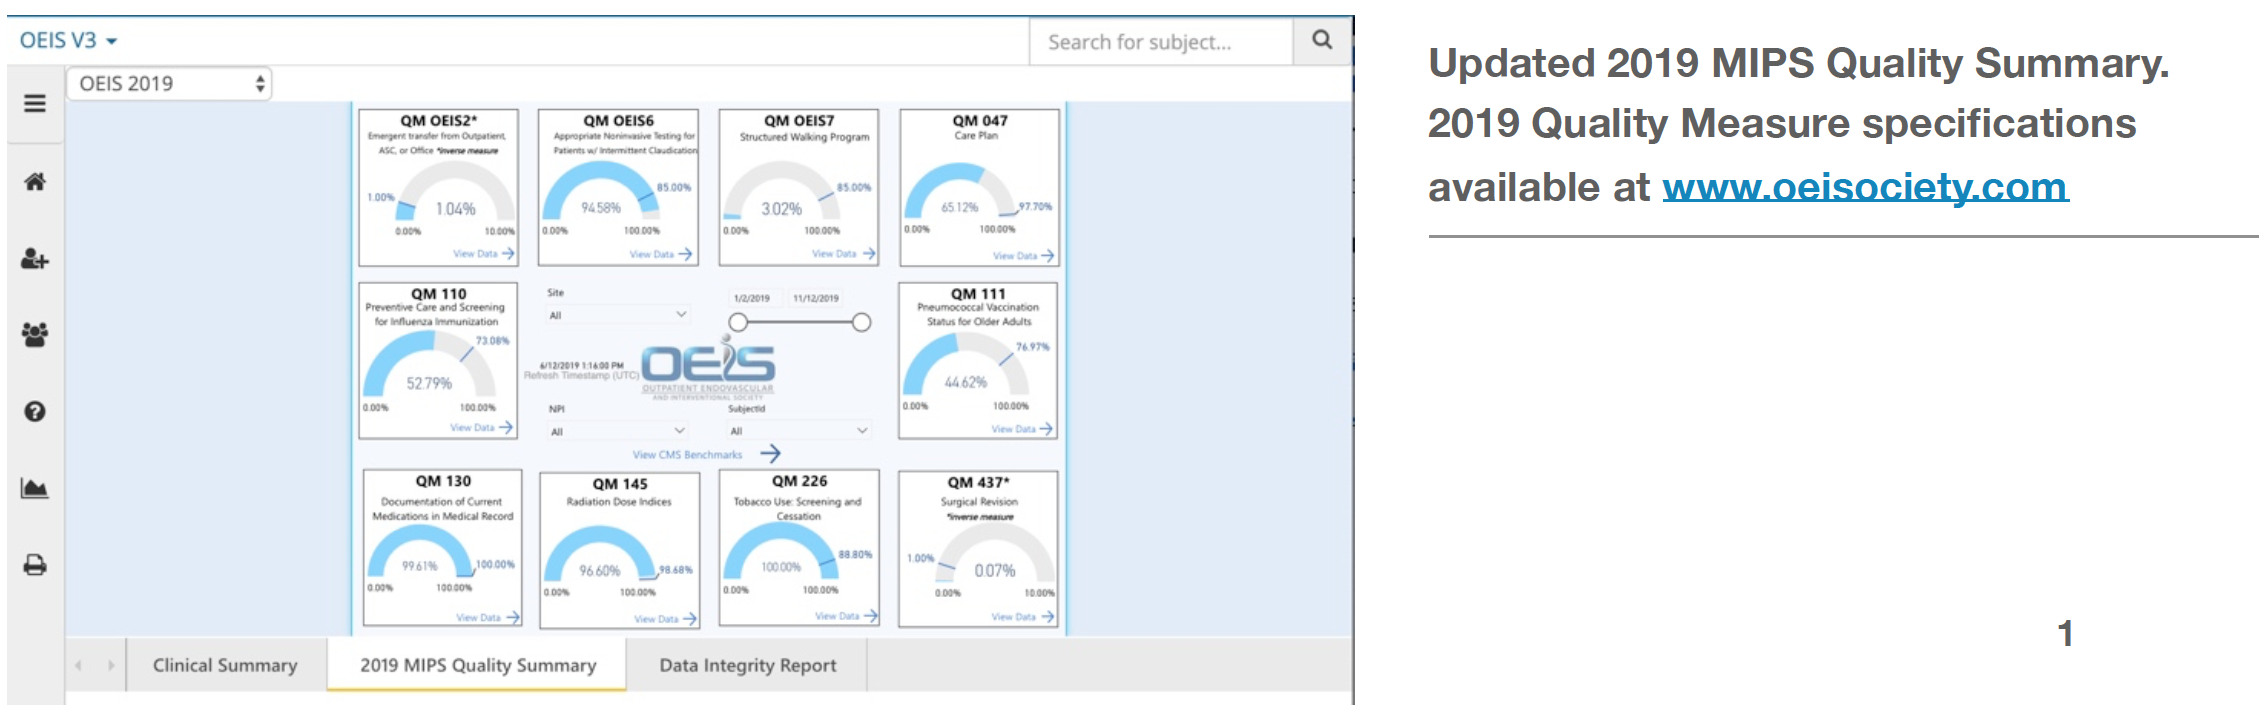Screen dimensions: 2268x712
Task: Click the add user icon
Action: pos(35,259)
